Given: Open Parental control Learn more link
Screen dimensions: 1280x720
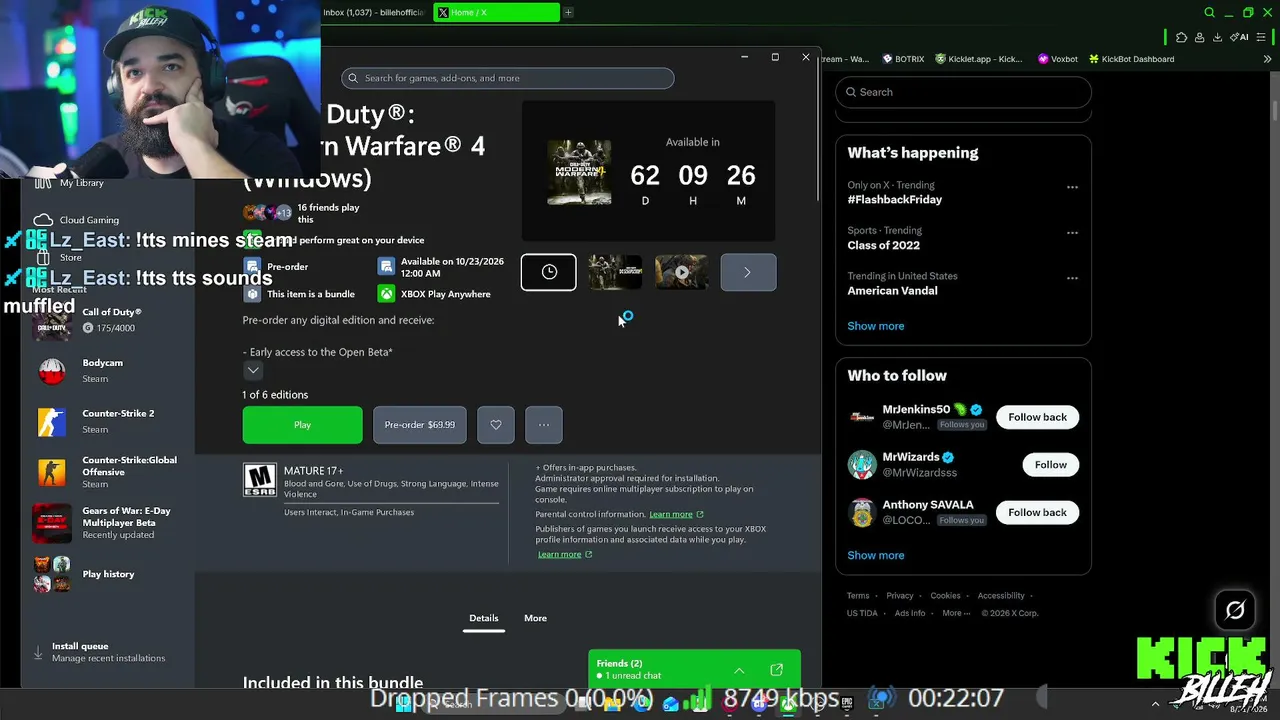Looking at the screenshot, I should (x=676, y=514).
